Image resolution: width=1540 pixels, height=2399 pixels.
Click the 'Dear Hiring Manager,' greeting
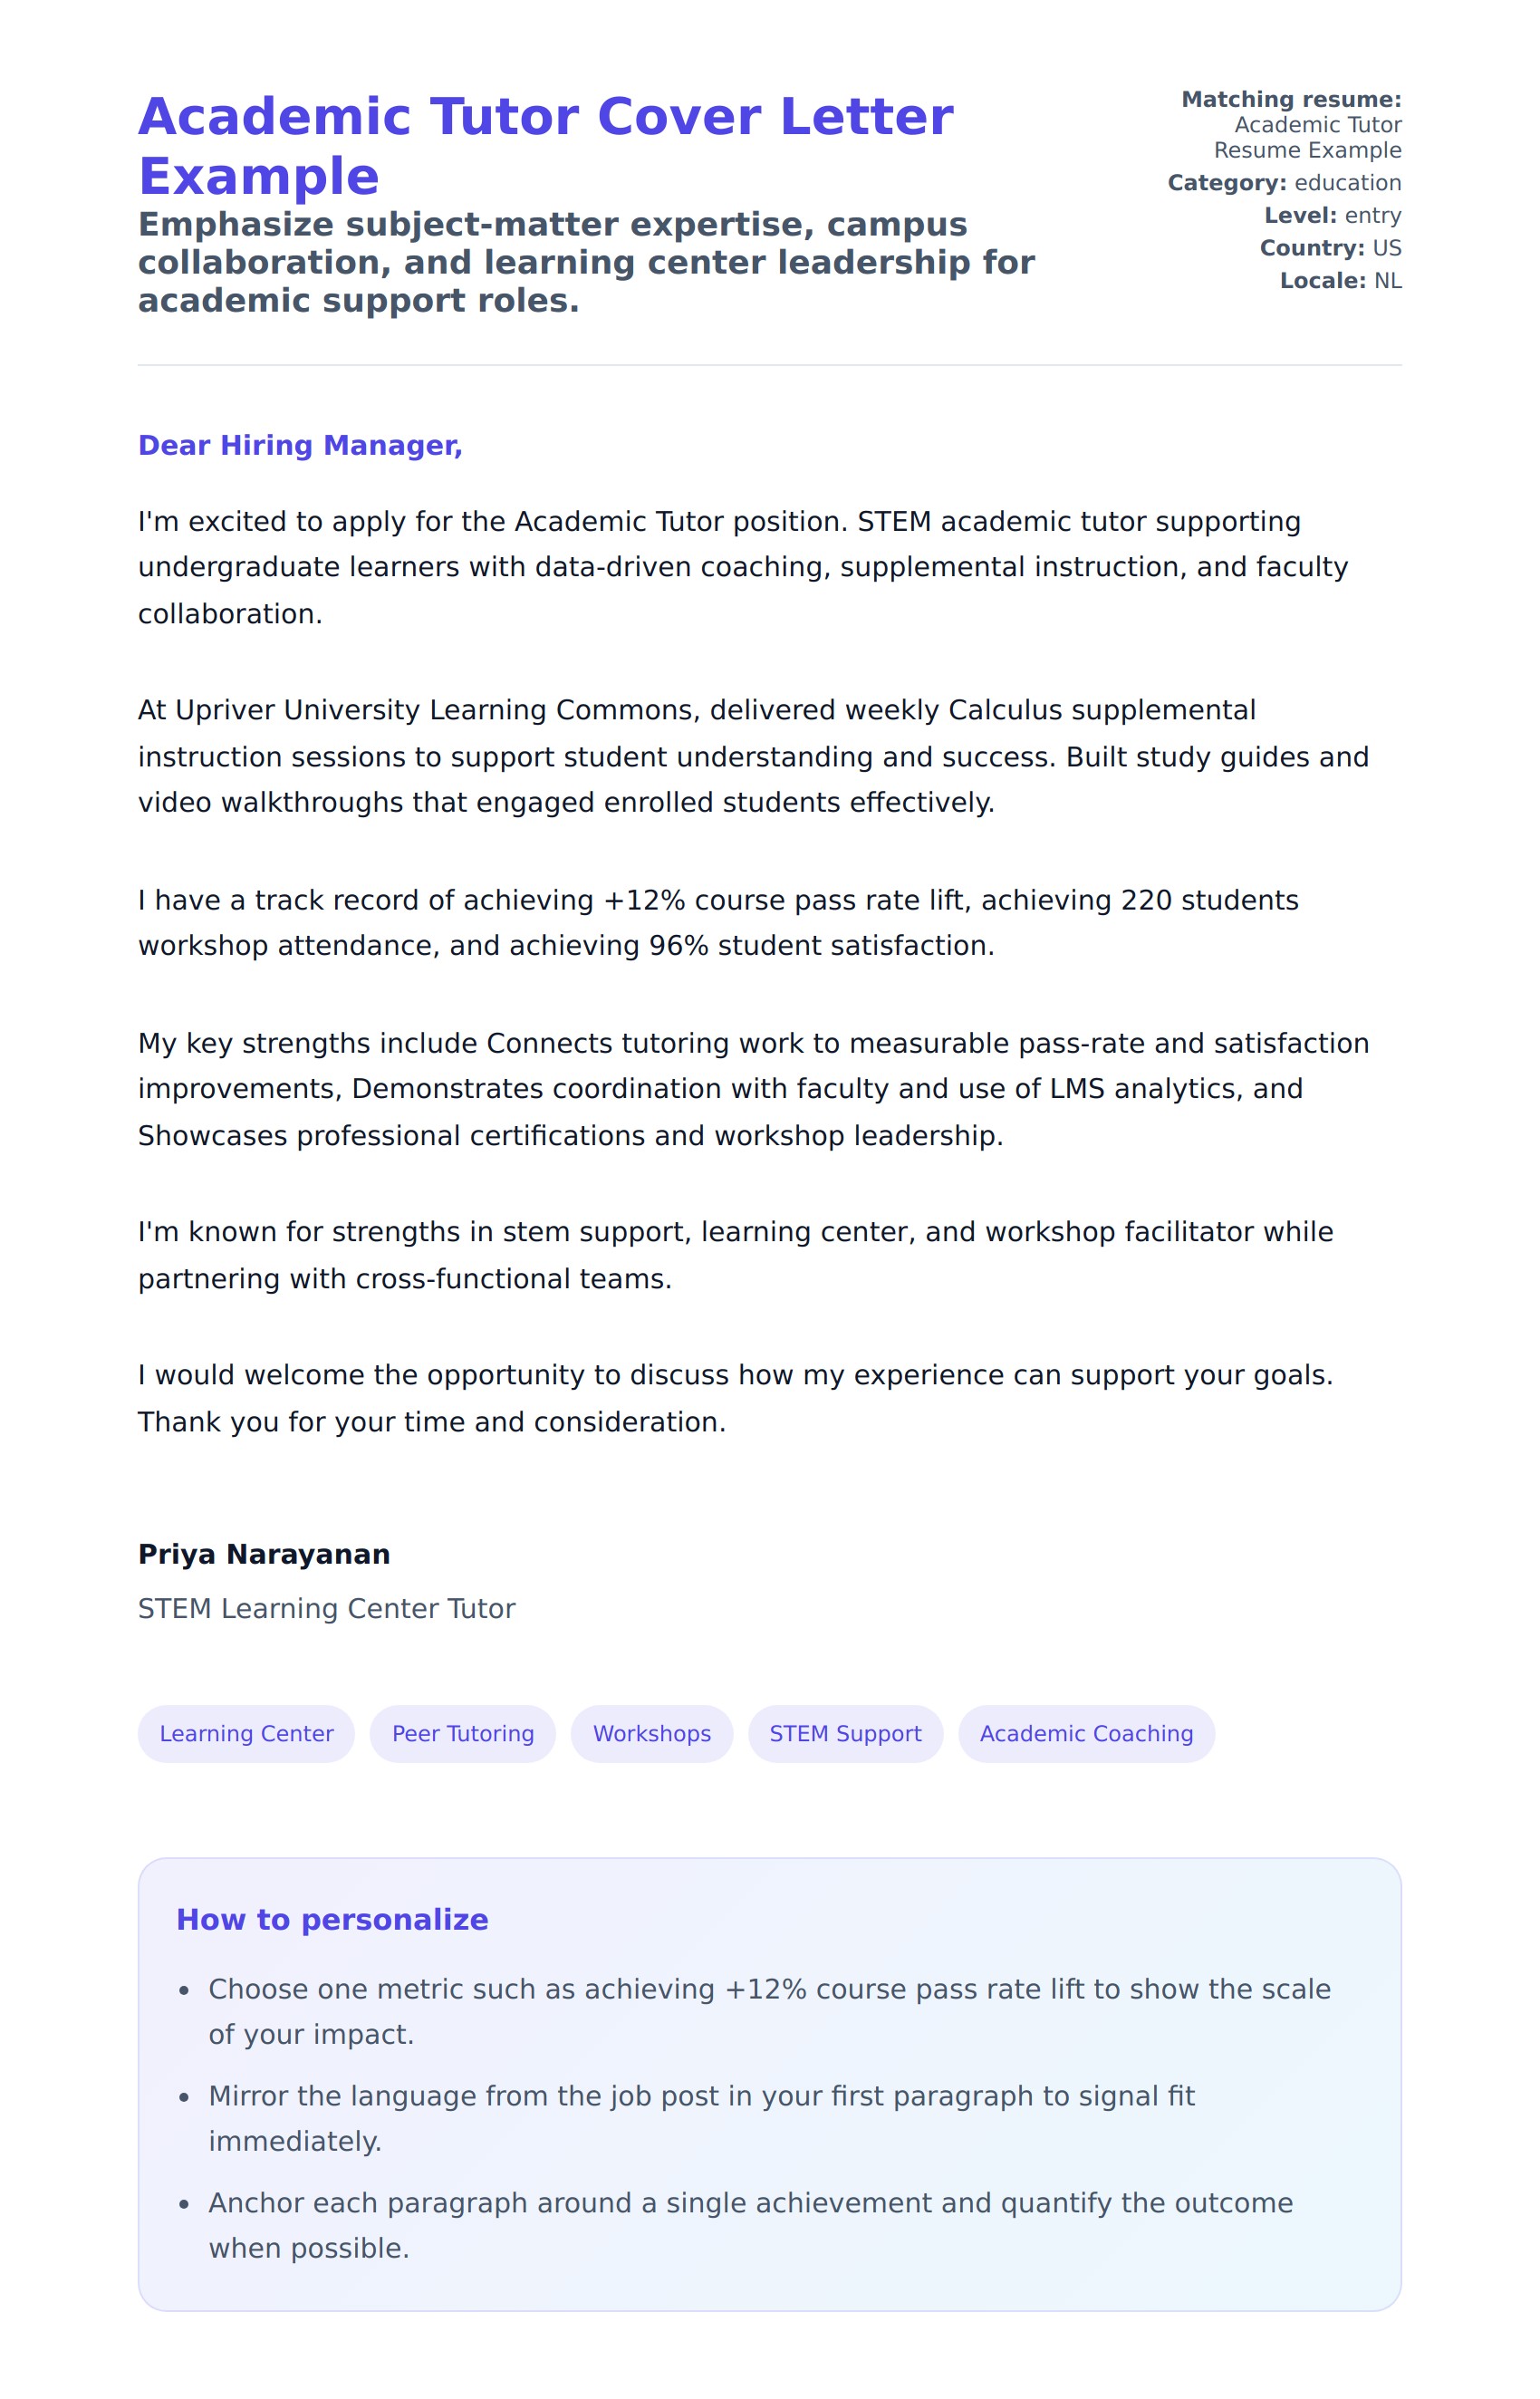coord(300,445)
